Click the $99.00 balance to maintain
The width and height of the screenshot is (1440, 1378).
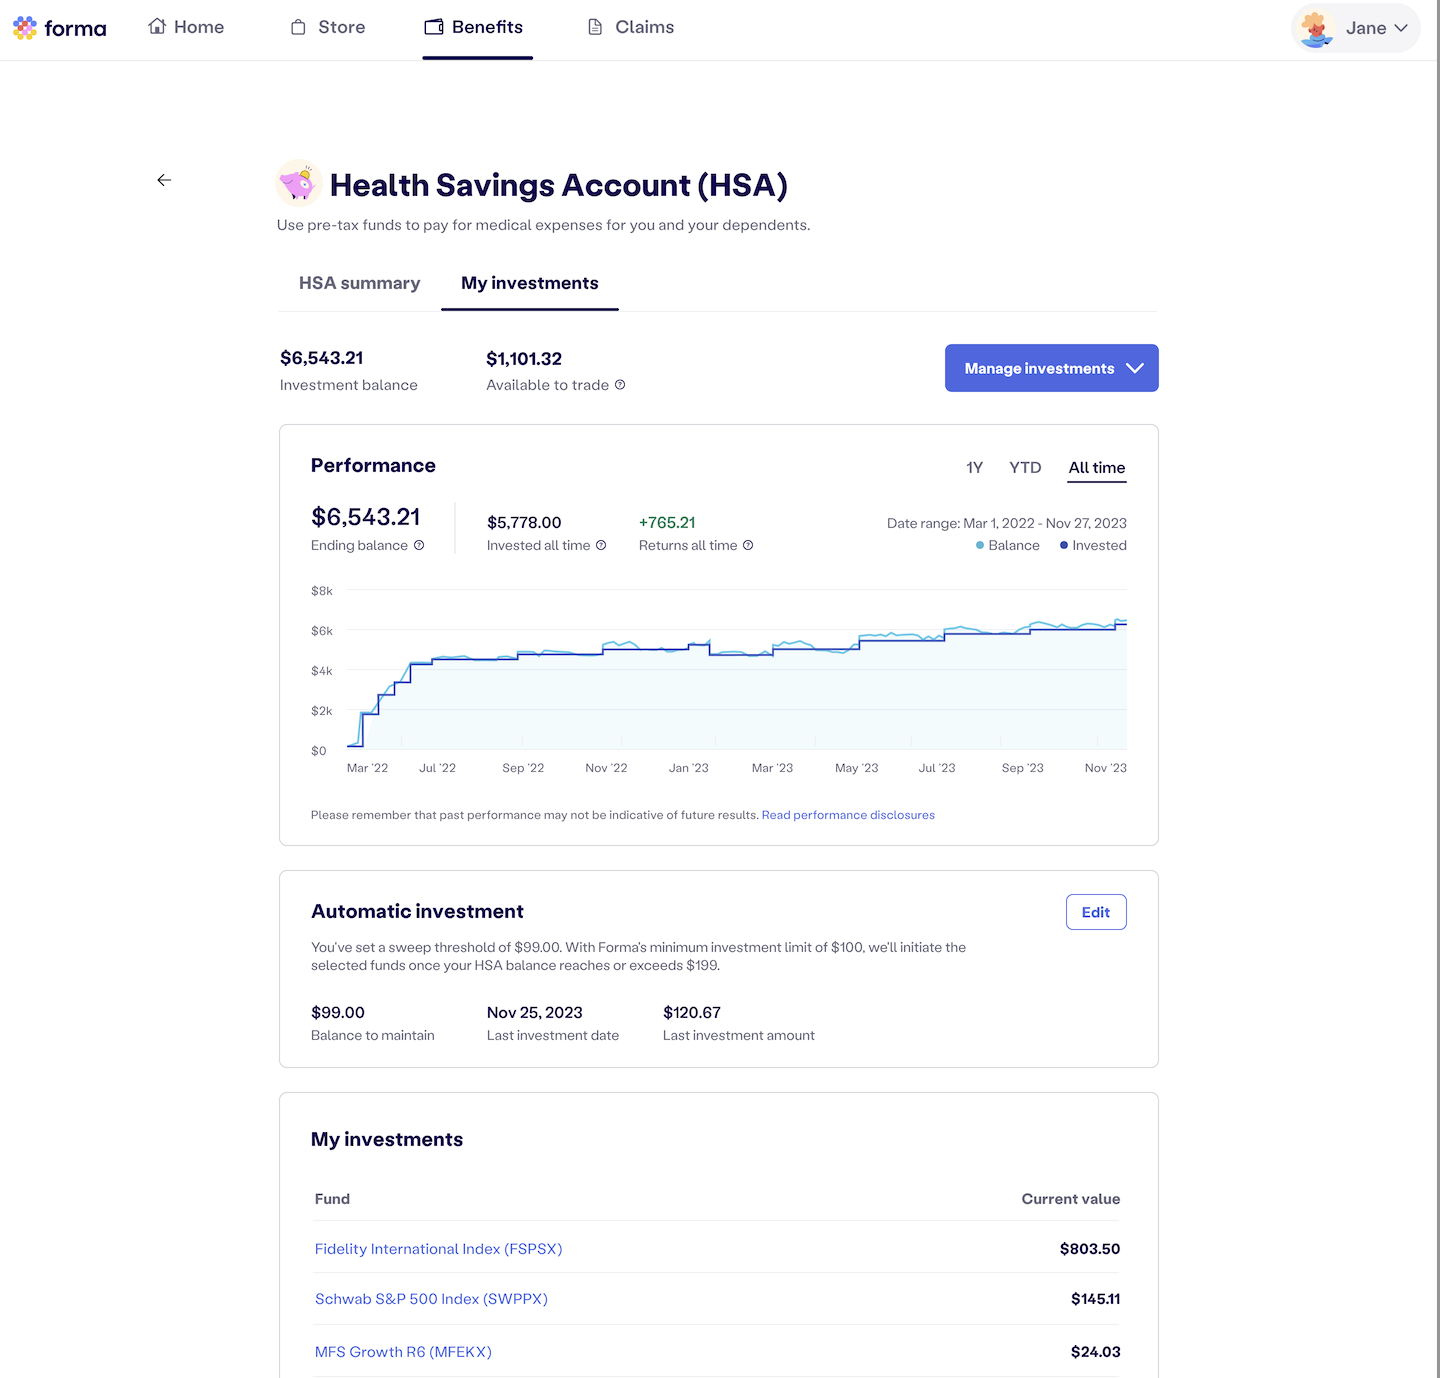(x=338, y=1012)
